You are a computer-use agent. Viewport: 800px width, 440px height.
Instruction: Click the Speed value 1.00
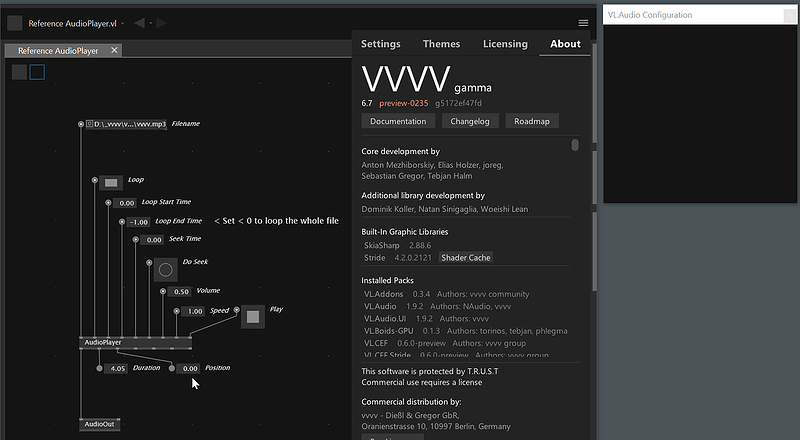click(193, 311)
